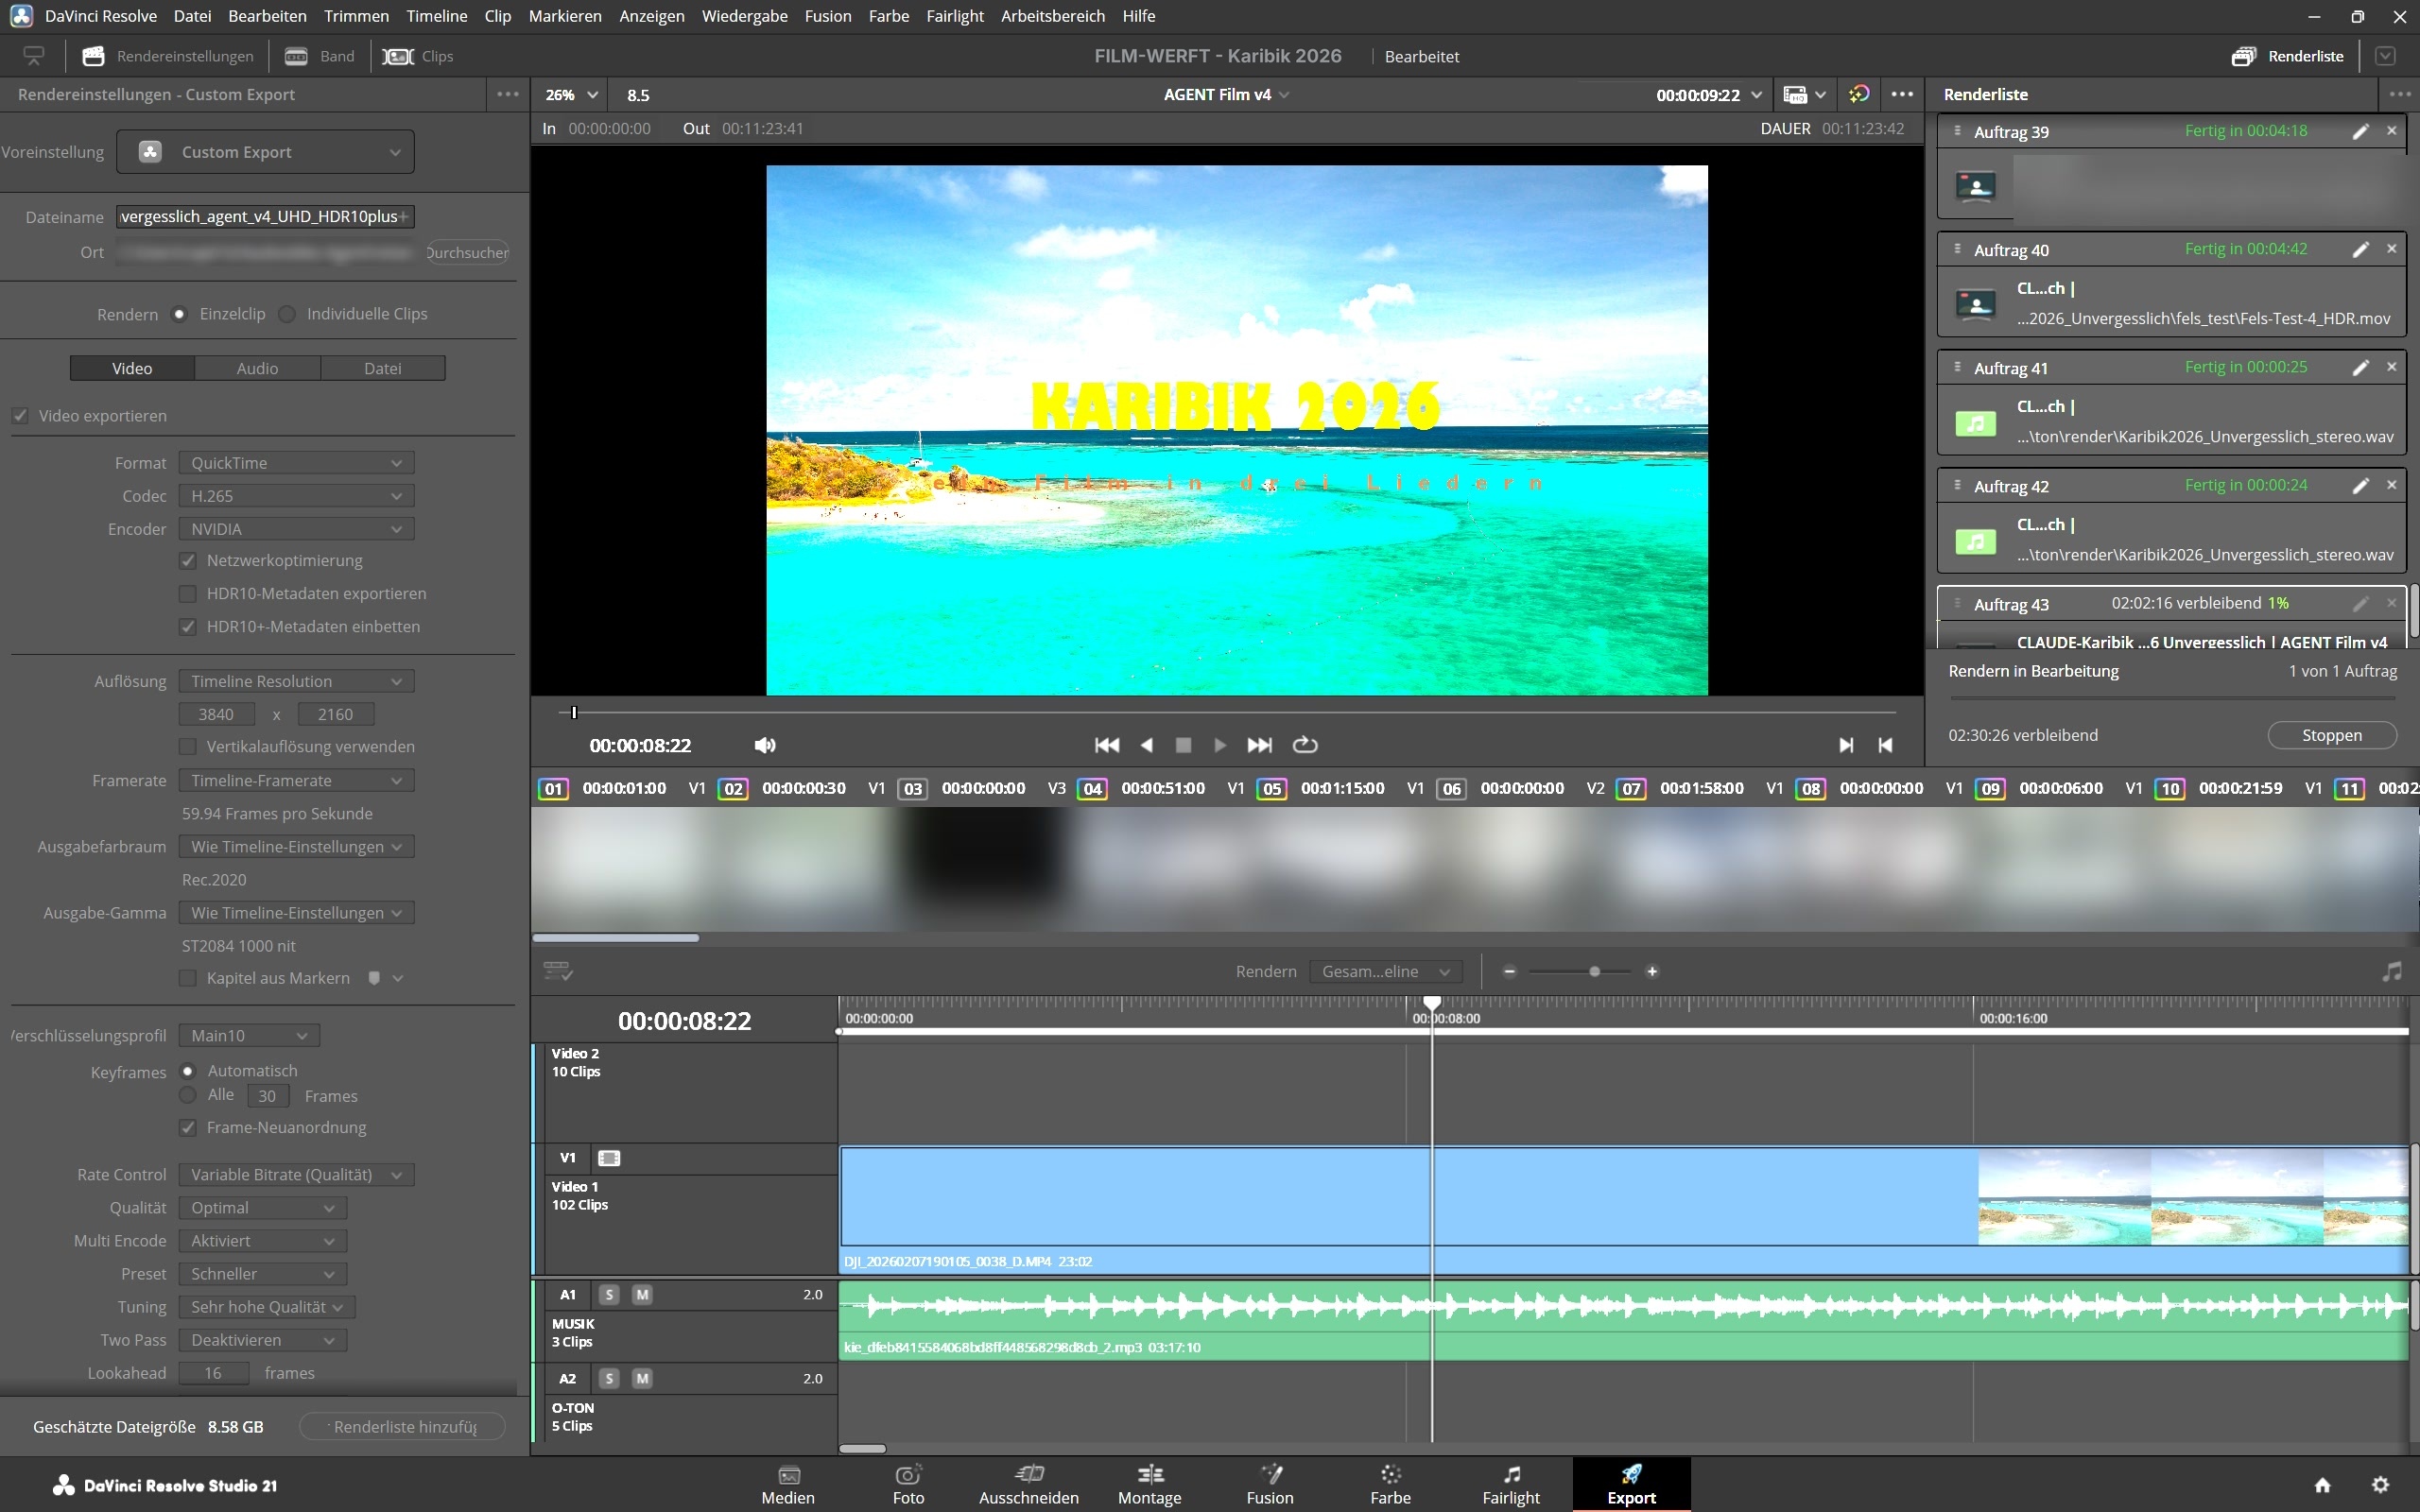Viewport: 2420px width, 1512px height.
Task: Open viewer zoom 26% dropdown
Action: (x=571, y=95)
